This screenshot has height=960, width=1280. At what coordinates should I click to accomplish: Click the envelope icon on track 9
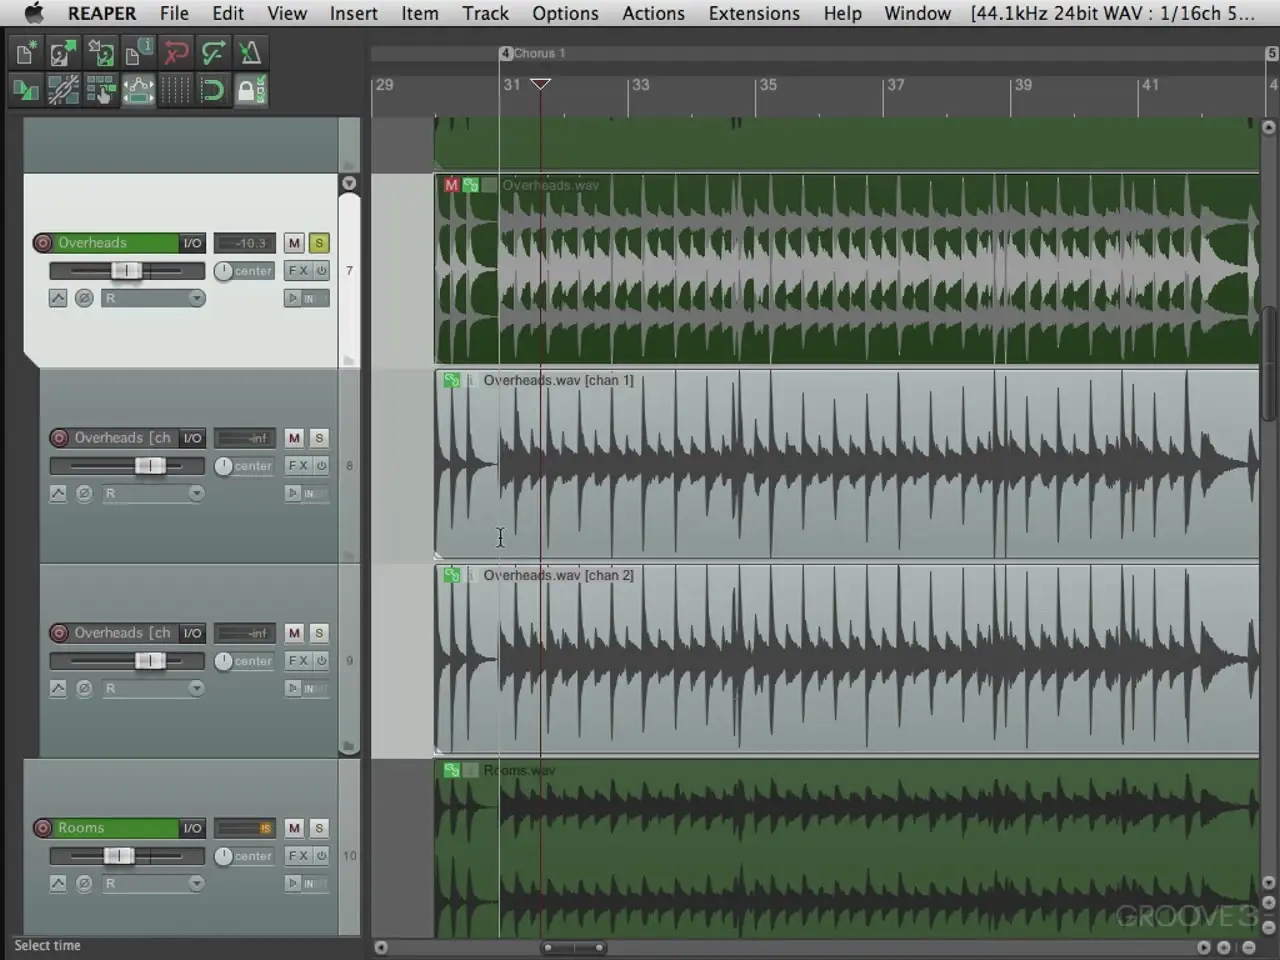coord(58,688)
